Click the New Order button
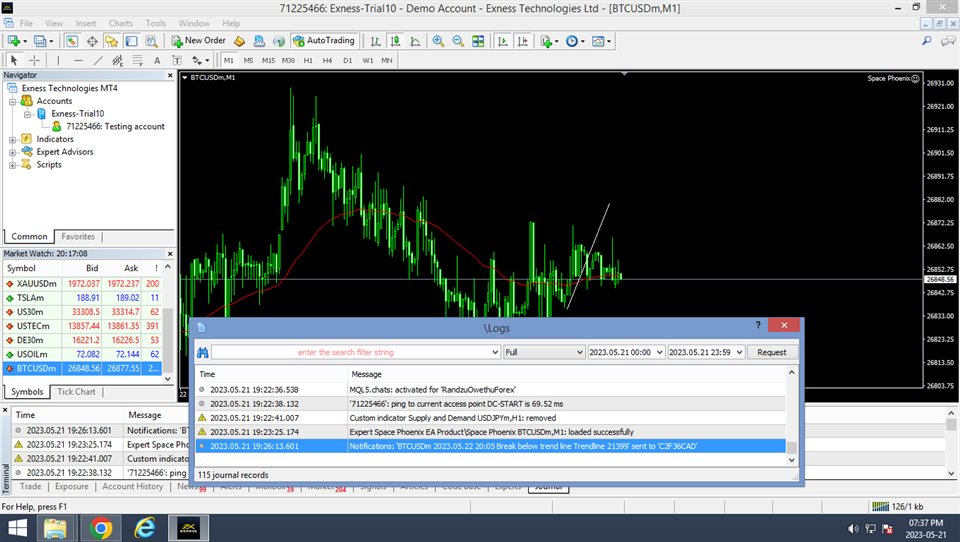This screenshot has width=960, height=542. (x=198, y=40)
